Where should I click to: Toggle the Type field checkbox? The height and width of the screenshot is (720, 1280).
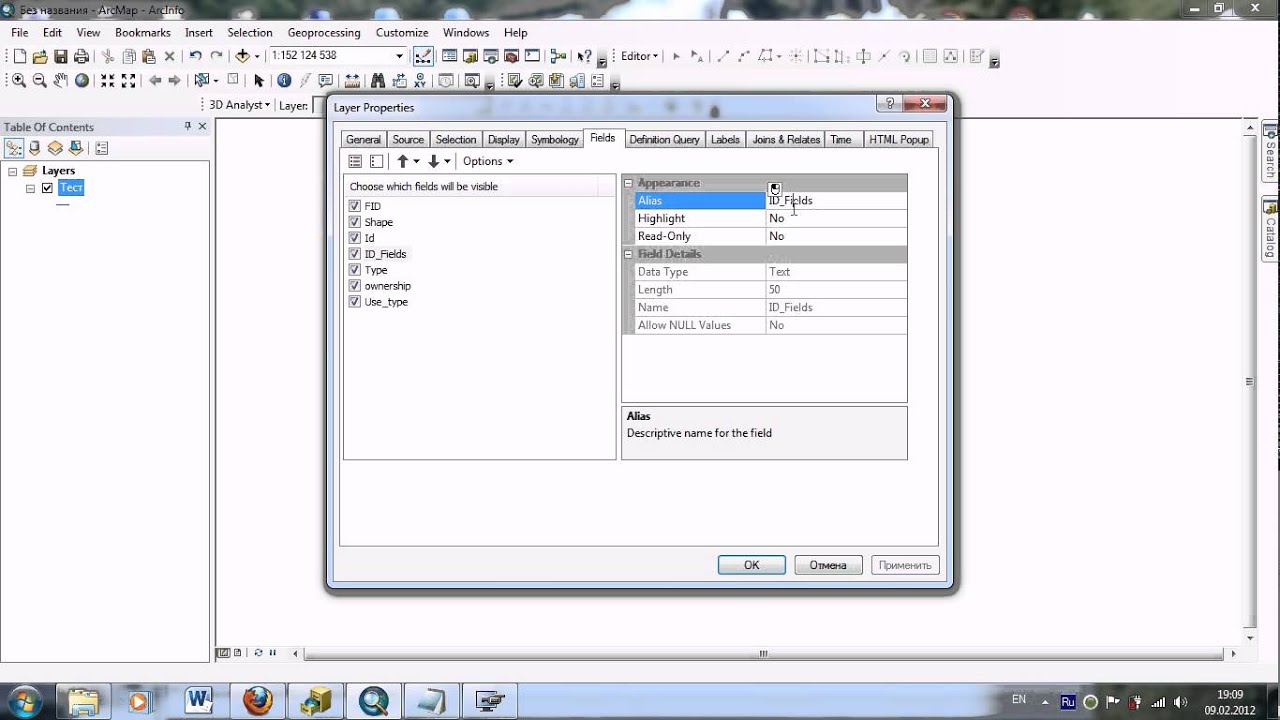(354, 270)
